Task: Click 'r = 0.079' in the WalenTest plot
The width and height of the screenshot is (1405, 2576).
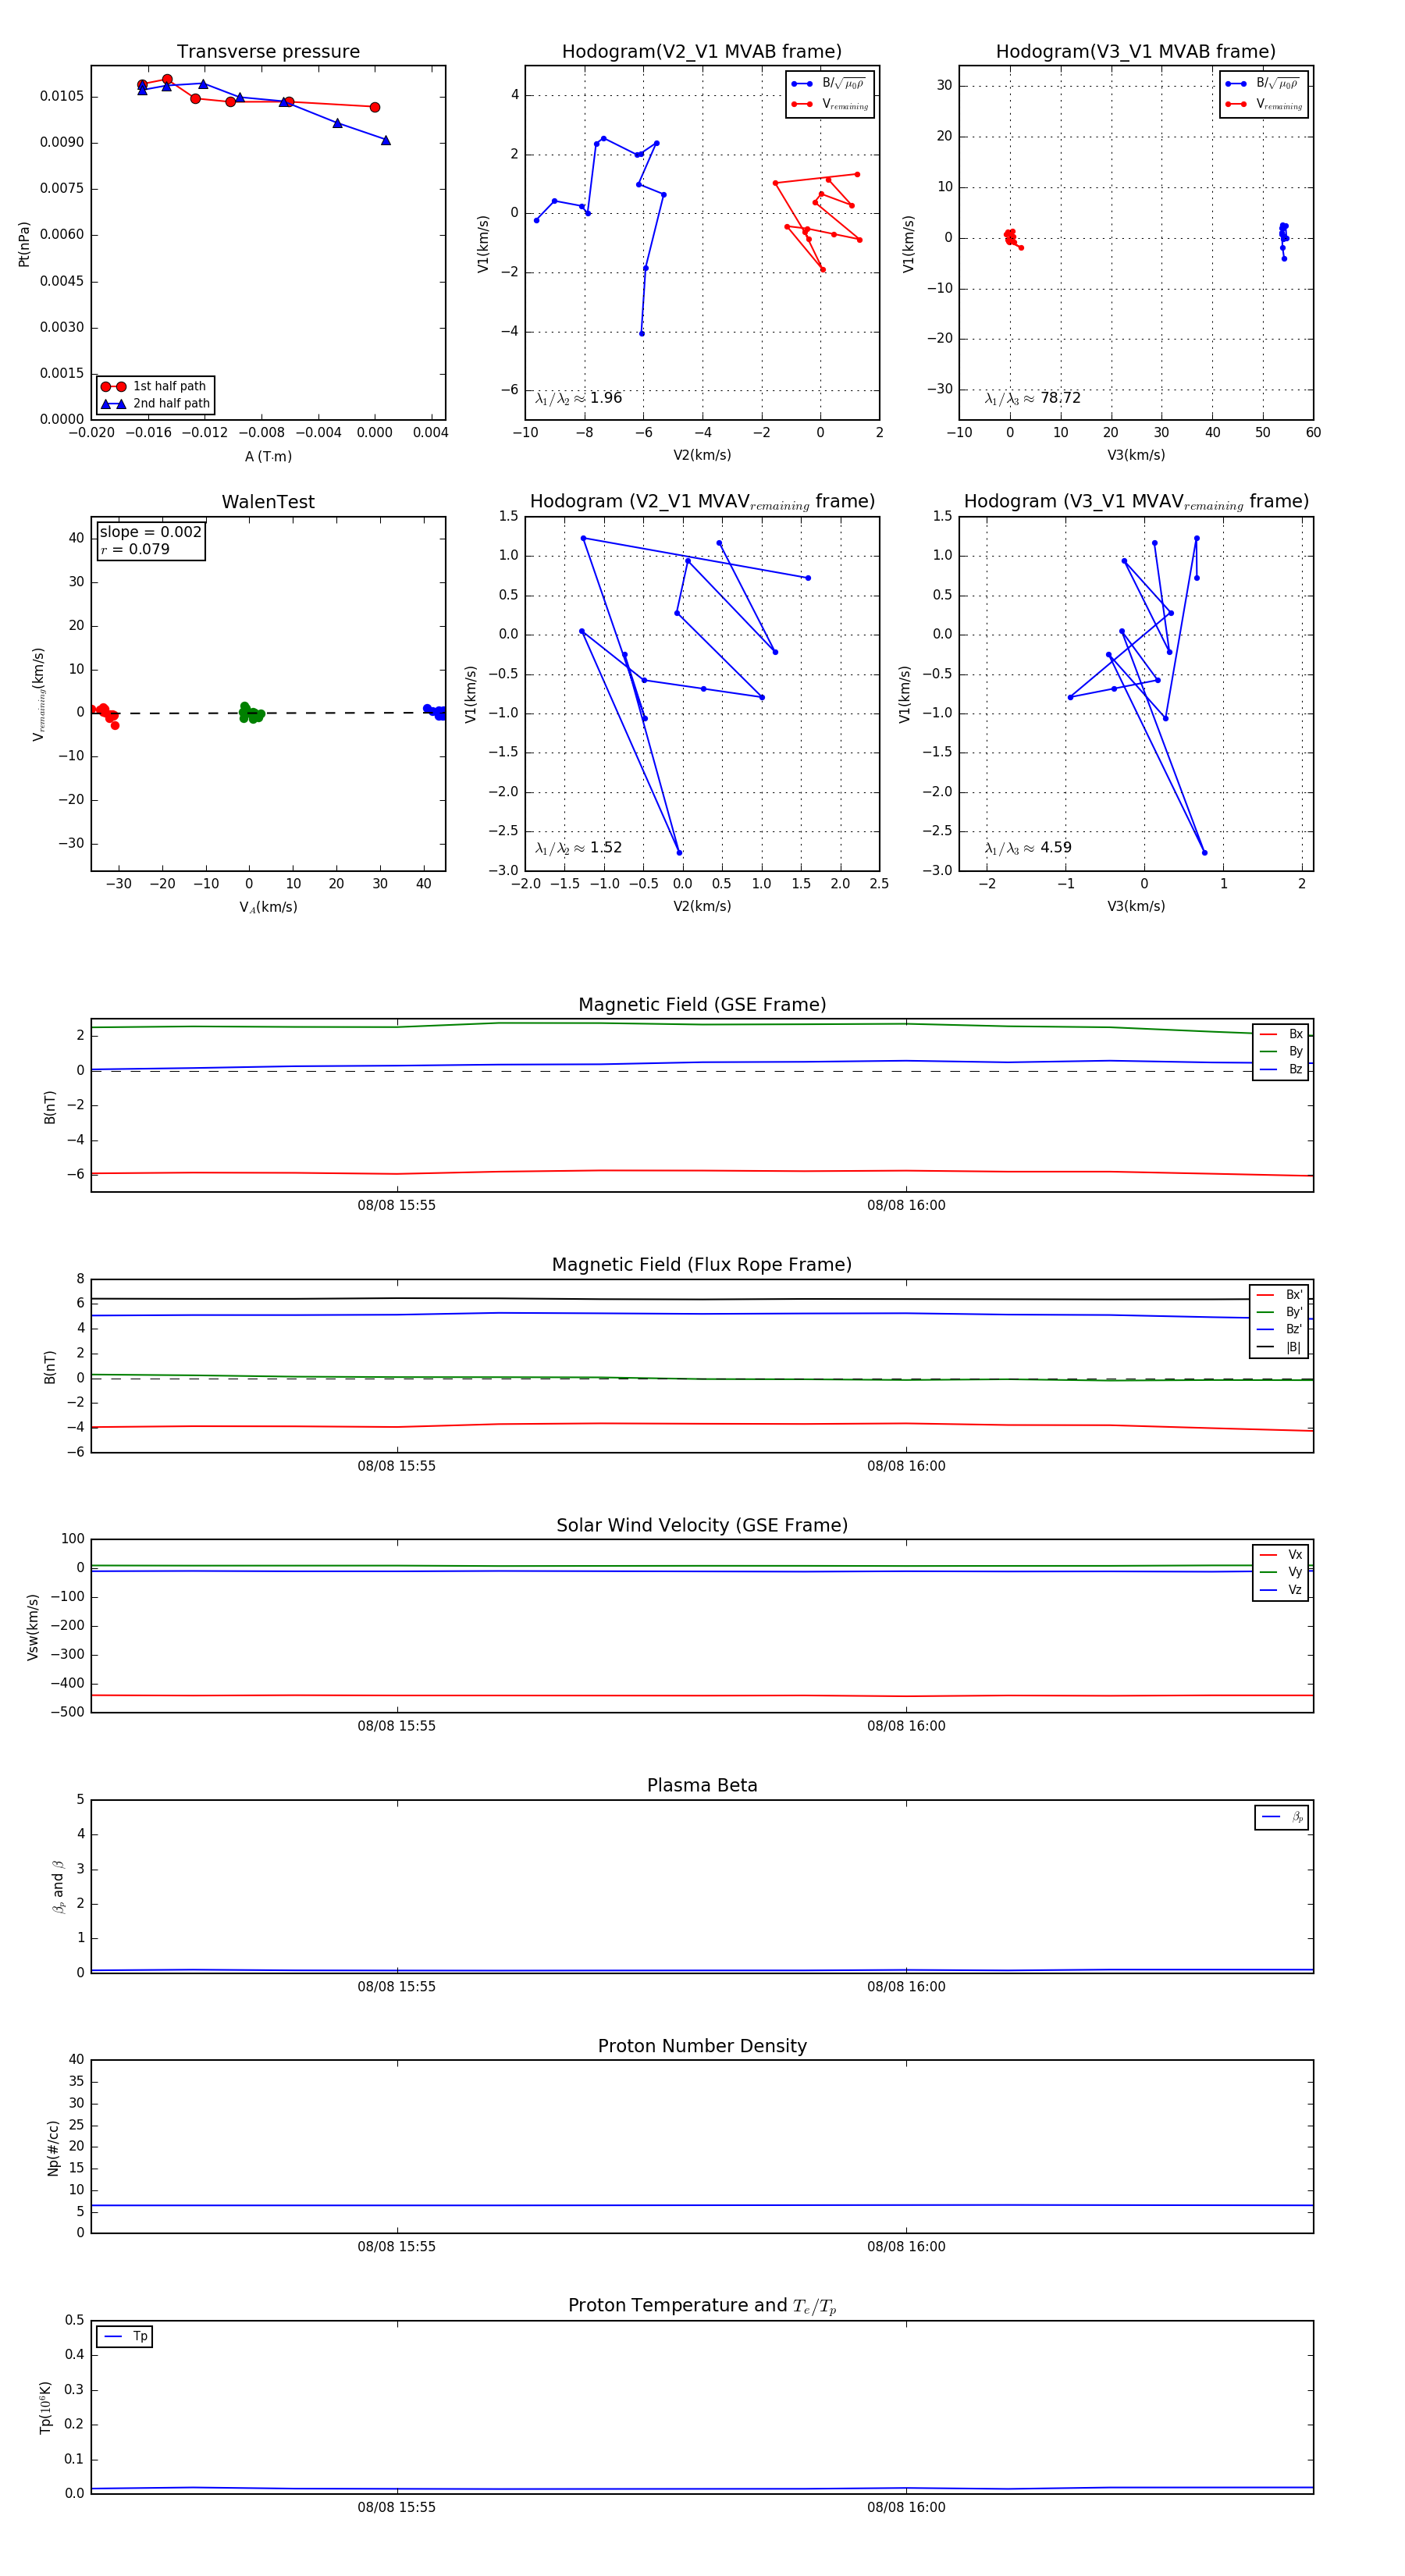Action: (x=135, y=549)
